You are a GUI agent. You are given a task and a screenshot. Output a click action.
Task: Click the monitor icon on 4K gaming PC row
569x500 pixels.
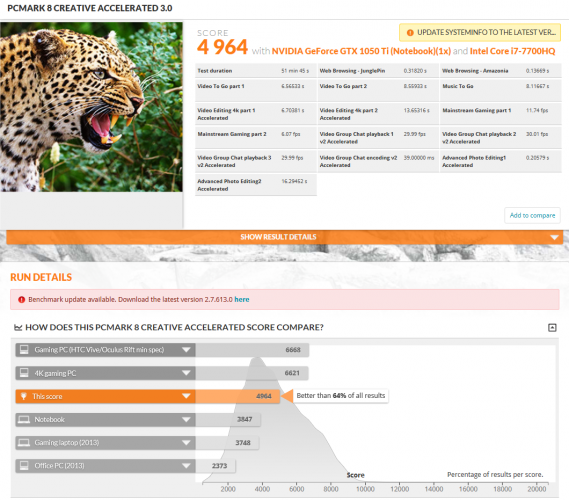tap(24, 373)
